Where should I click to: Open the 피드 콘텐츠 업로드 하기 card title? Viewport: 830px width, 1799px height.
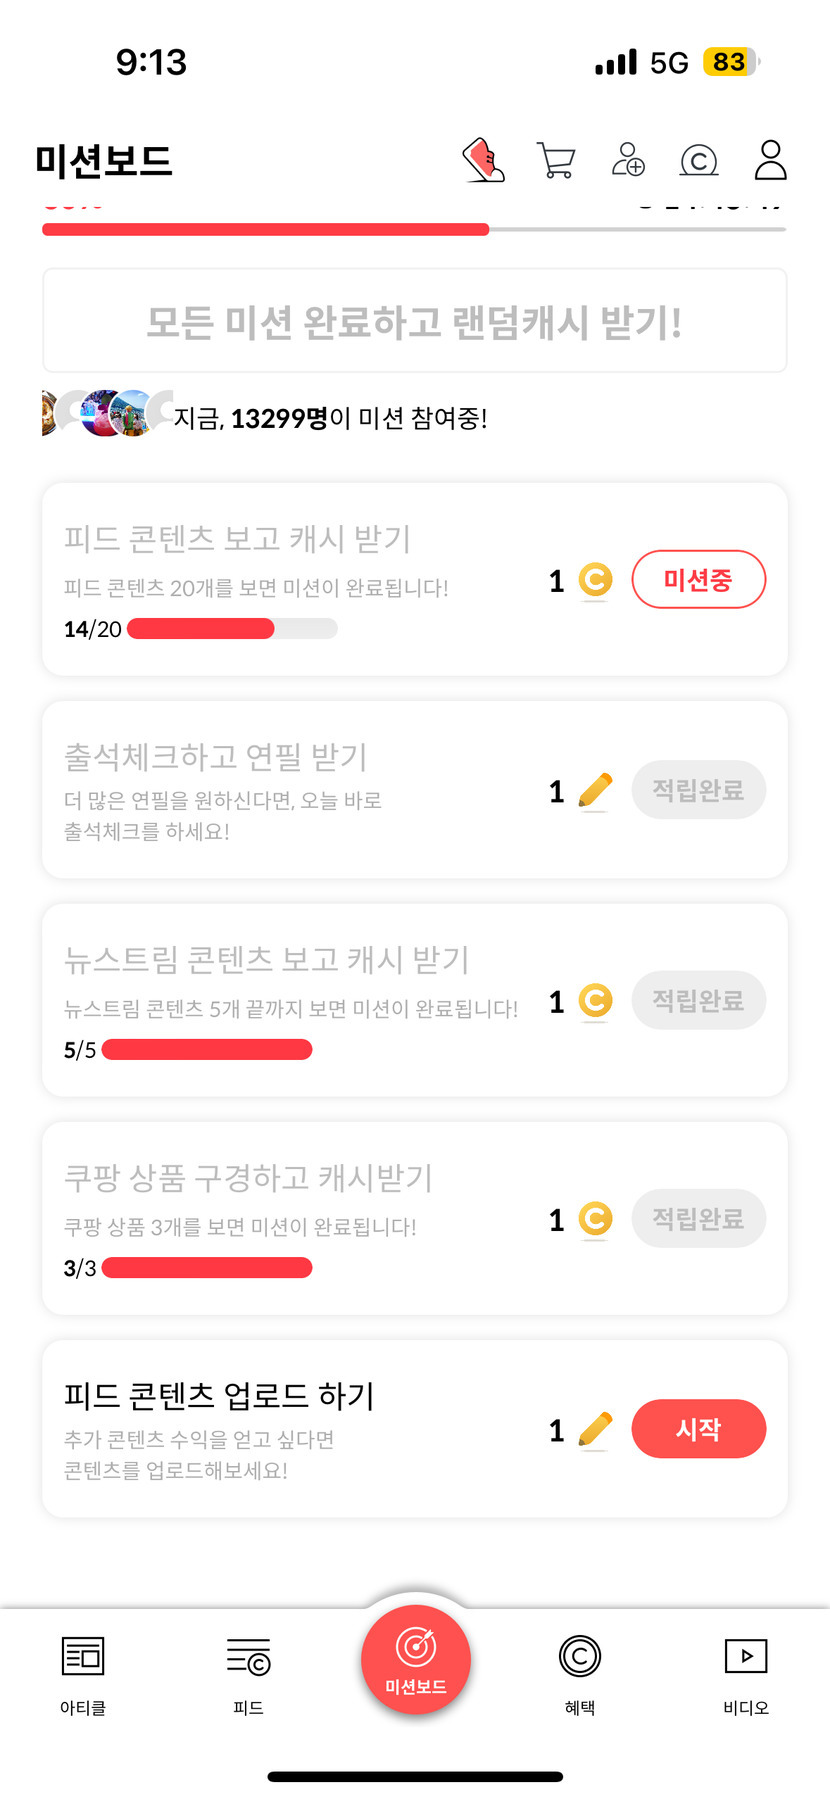point(219,1396)
